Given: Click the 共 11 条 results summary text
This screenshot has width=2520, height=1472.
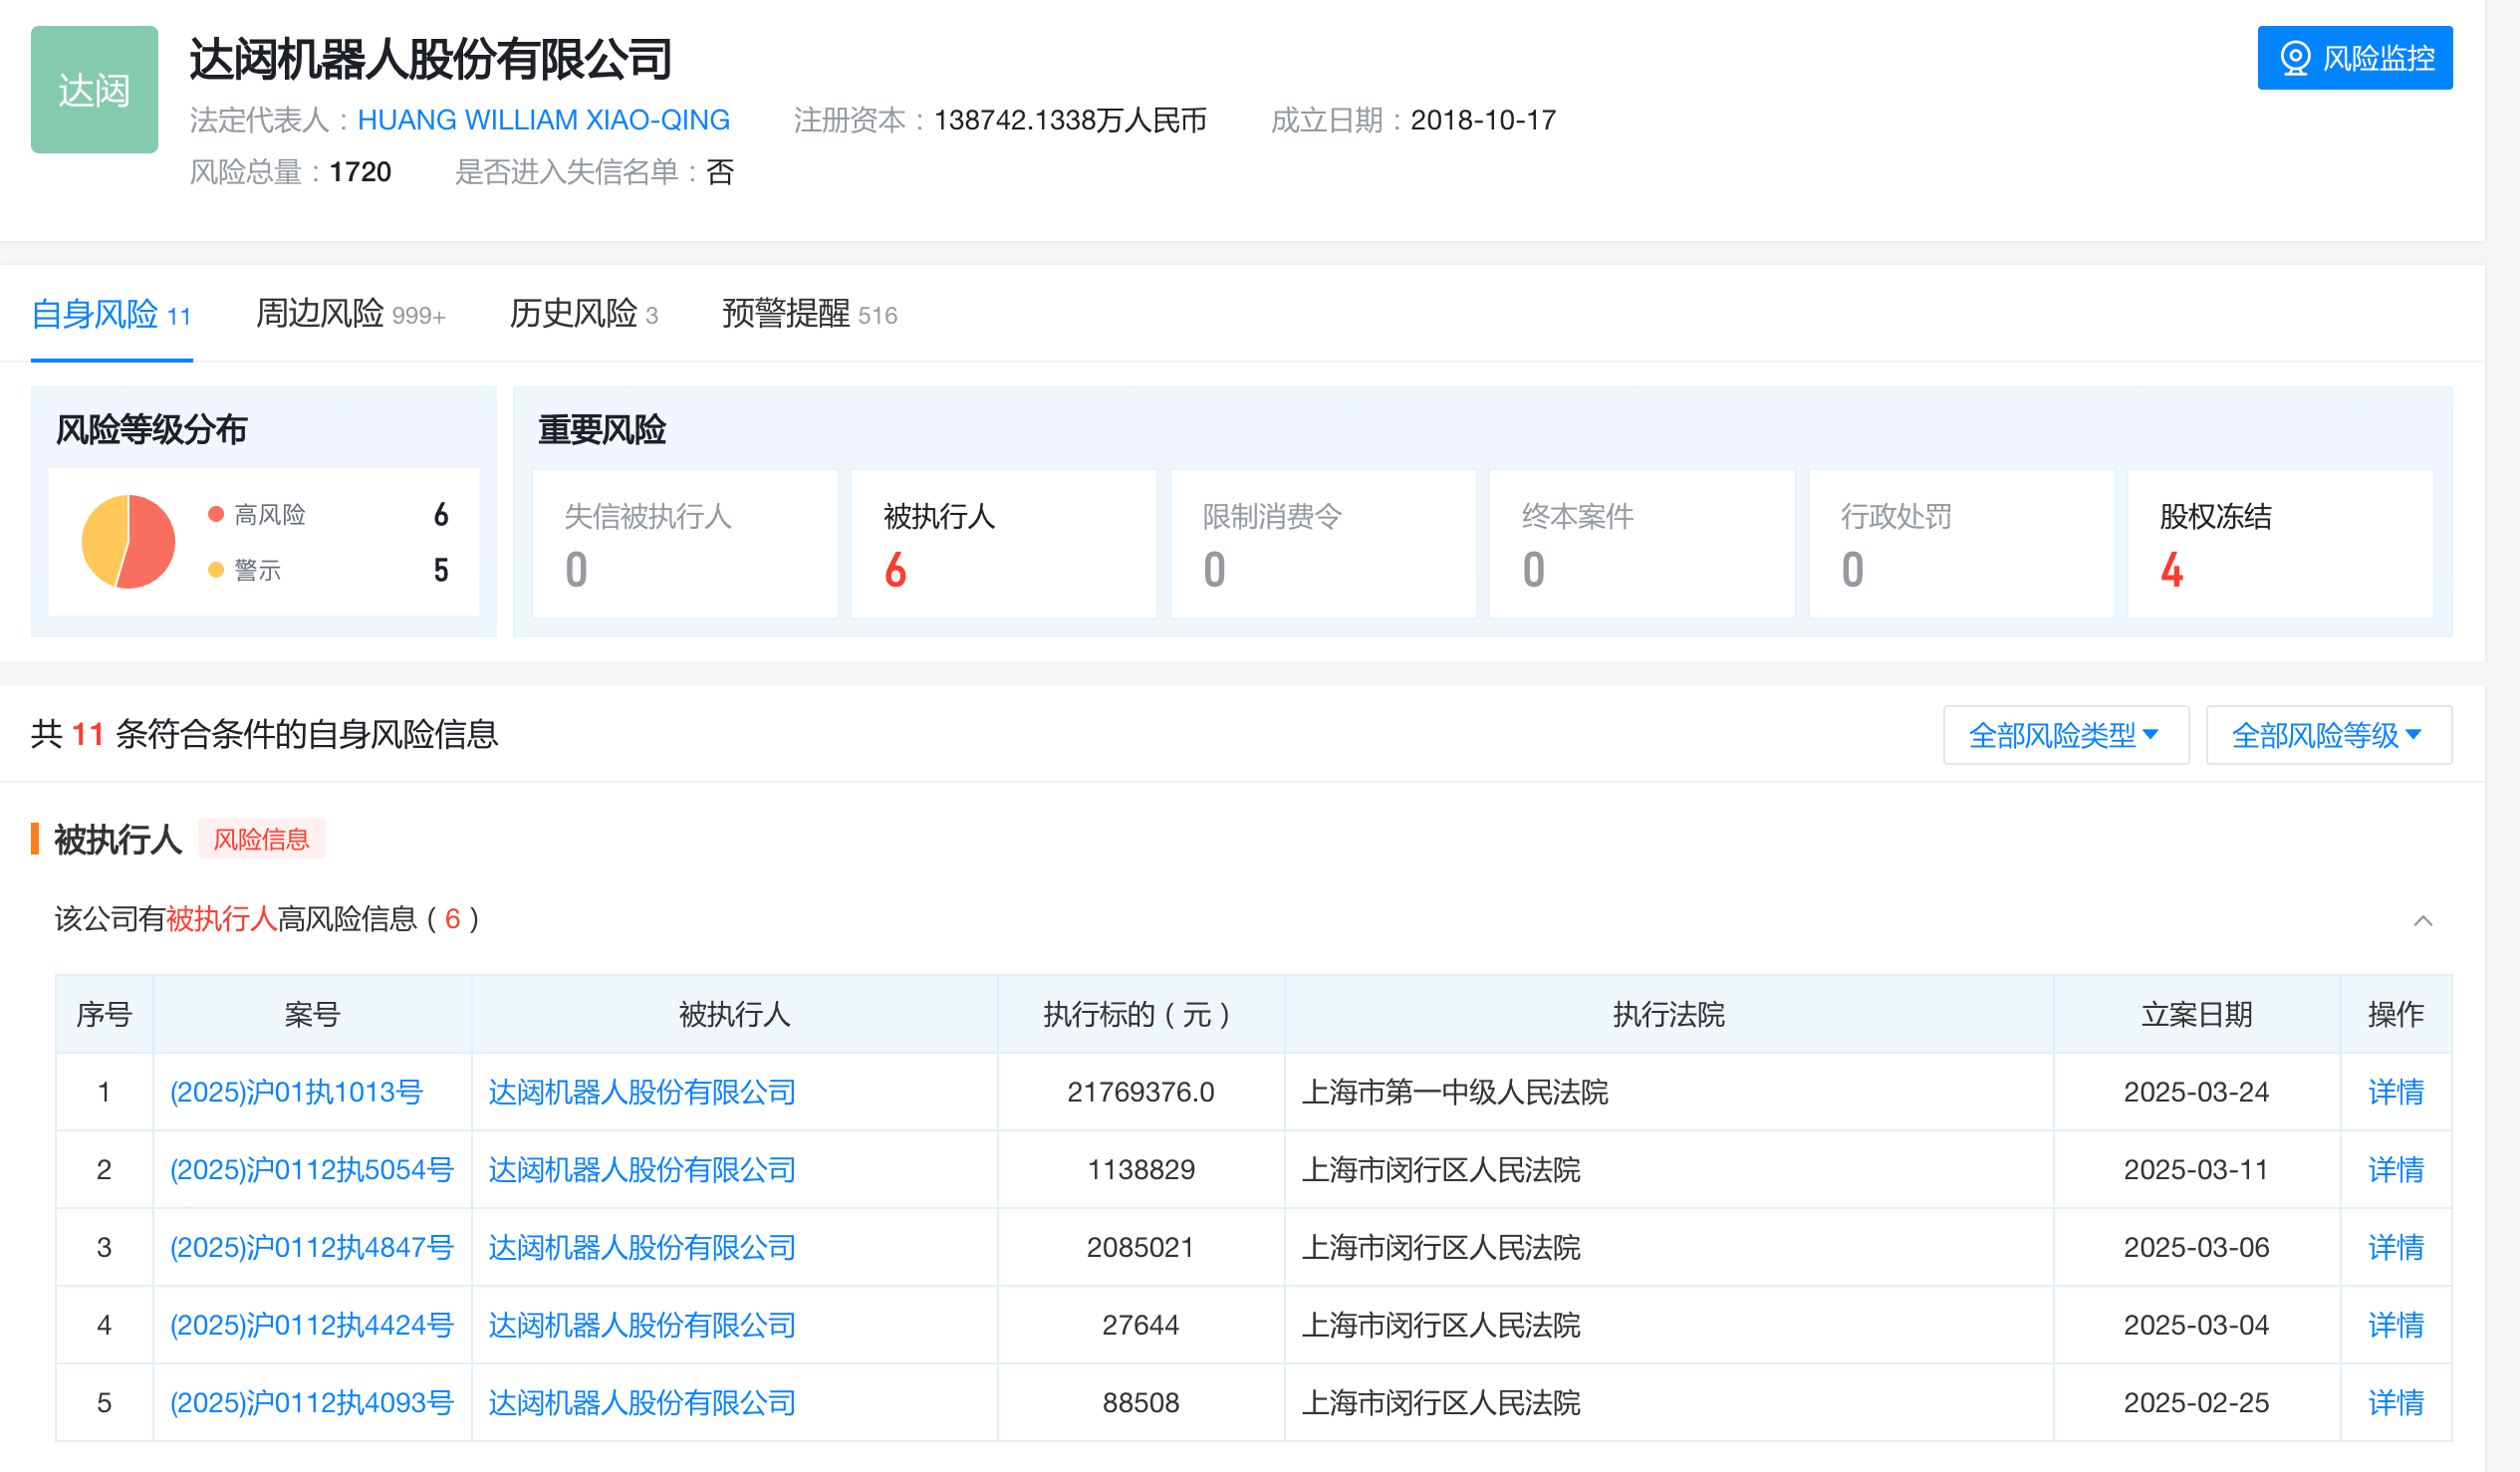Looking at the screenshot, I should [x=264, y=735].
